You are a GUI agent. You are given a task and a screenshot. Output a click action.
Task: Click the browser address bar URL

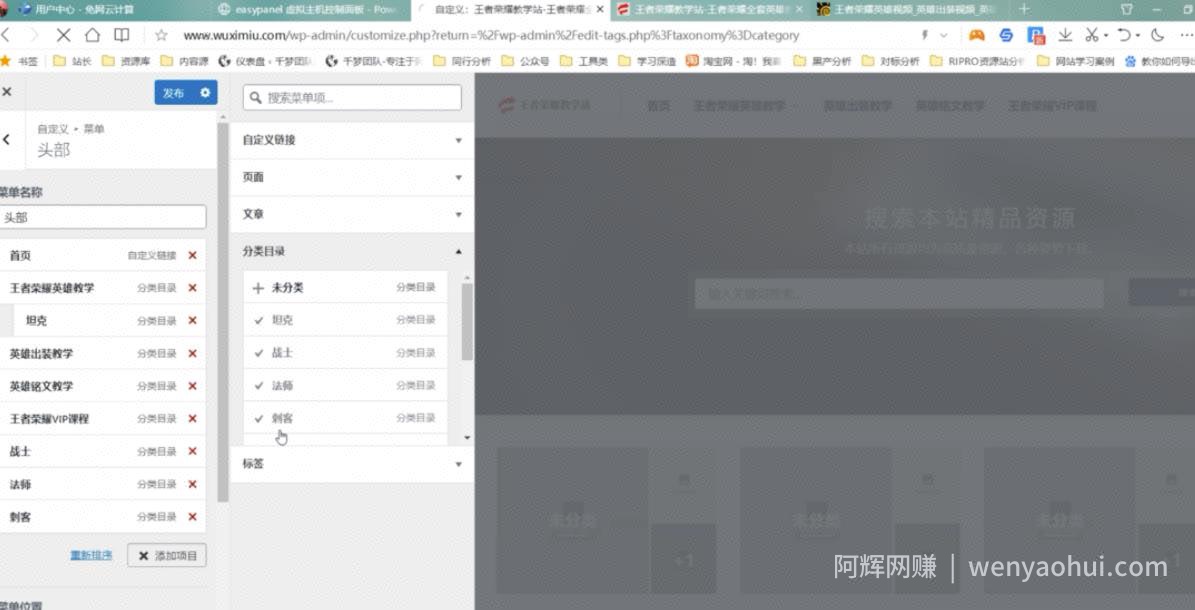coord(491,35)
